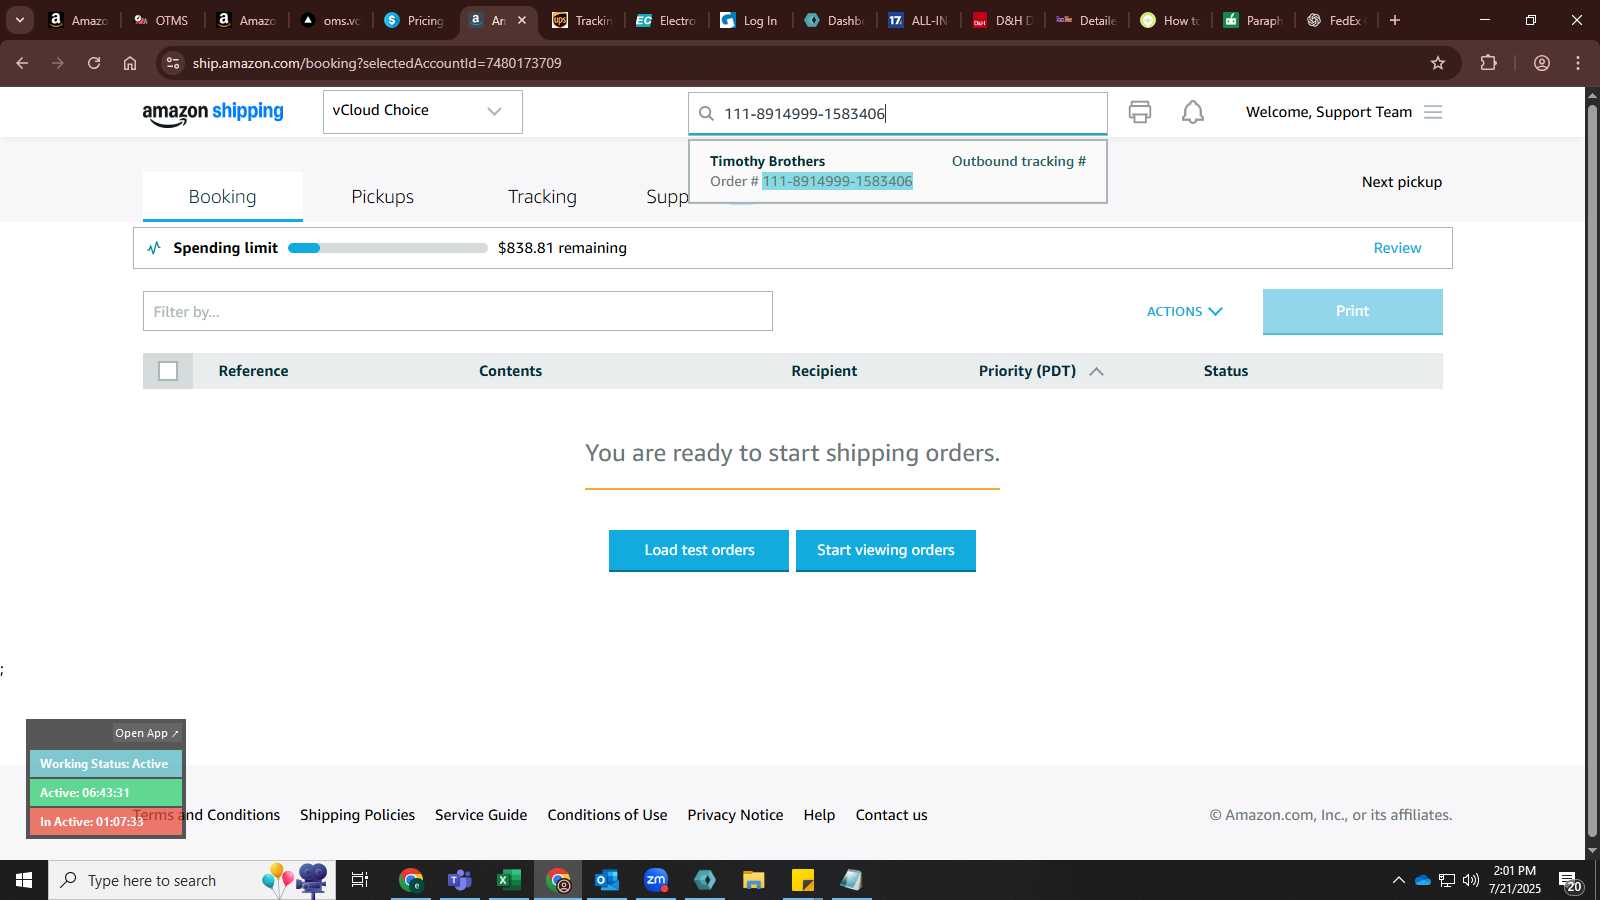1600x900 pixels.
Task: Expand the vCloud Choice account dropdown
Action: point(422,111)
